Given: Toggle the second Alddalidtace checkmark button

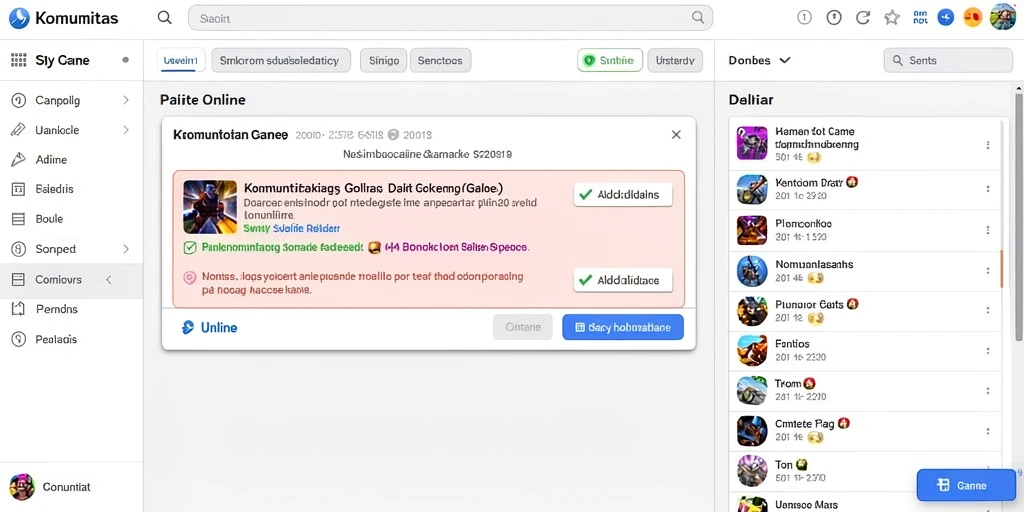Looking at the screenshot, I should coord(622,280).
